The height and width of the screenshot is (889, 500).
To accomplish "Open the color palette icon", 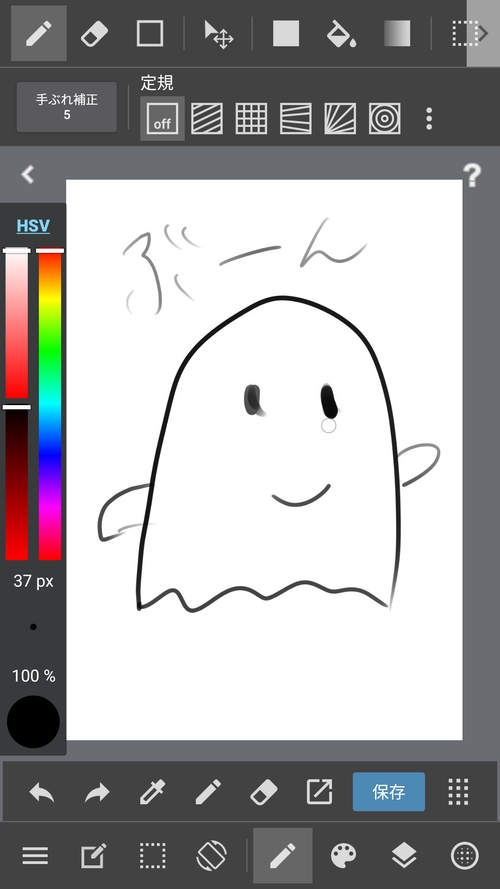I will pos(344,856).
